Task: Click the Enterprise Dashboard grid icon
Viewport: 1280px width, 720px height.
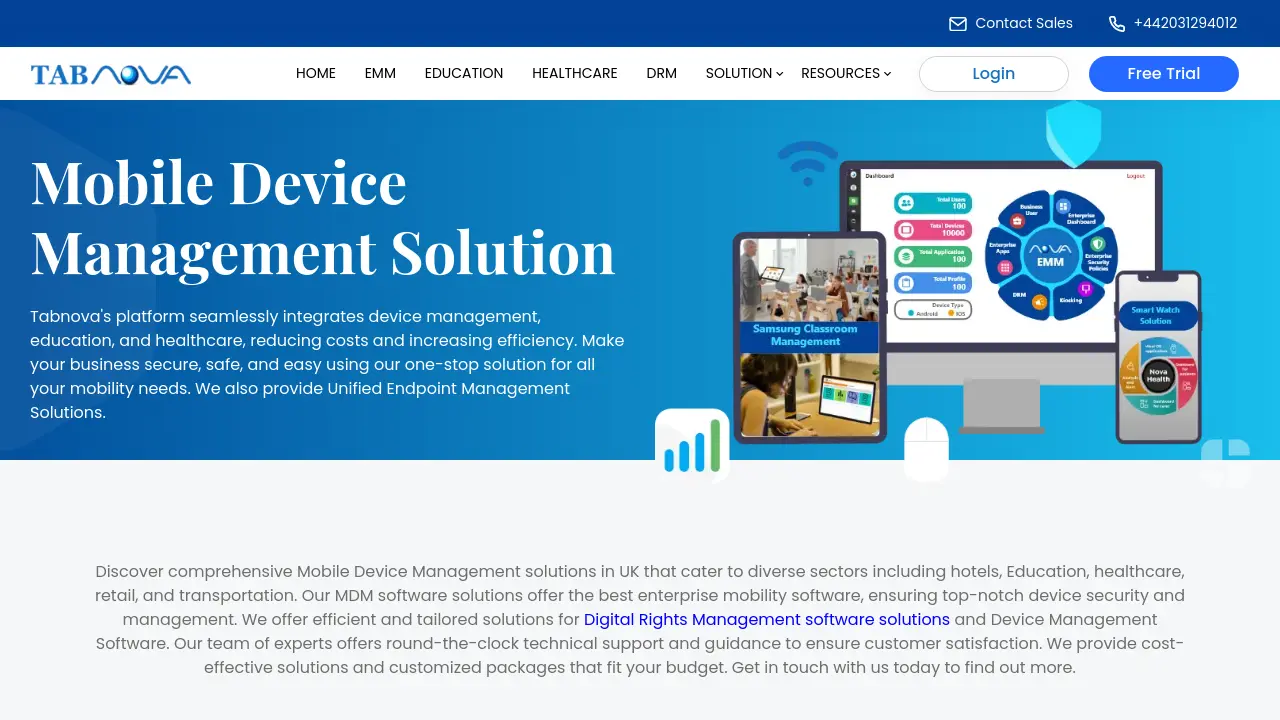Action: click(1063, 205)
